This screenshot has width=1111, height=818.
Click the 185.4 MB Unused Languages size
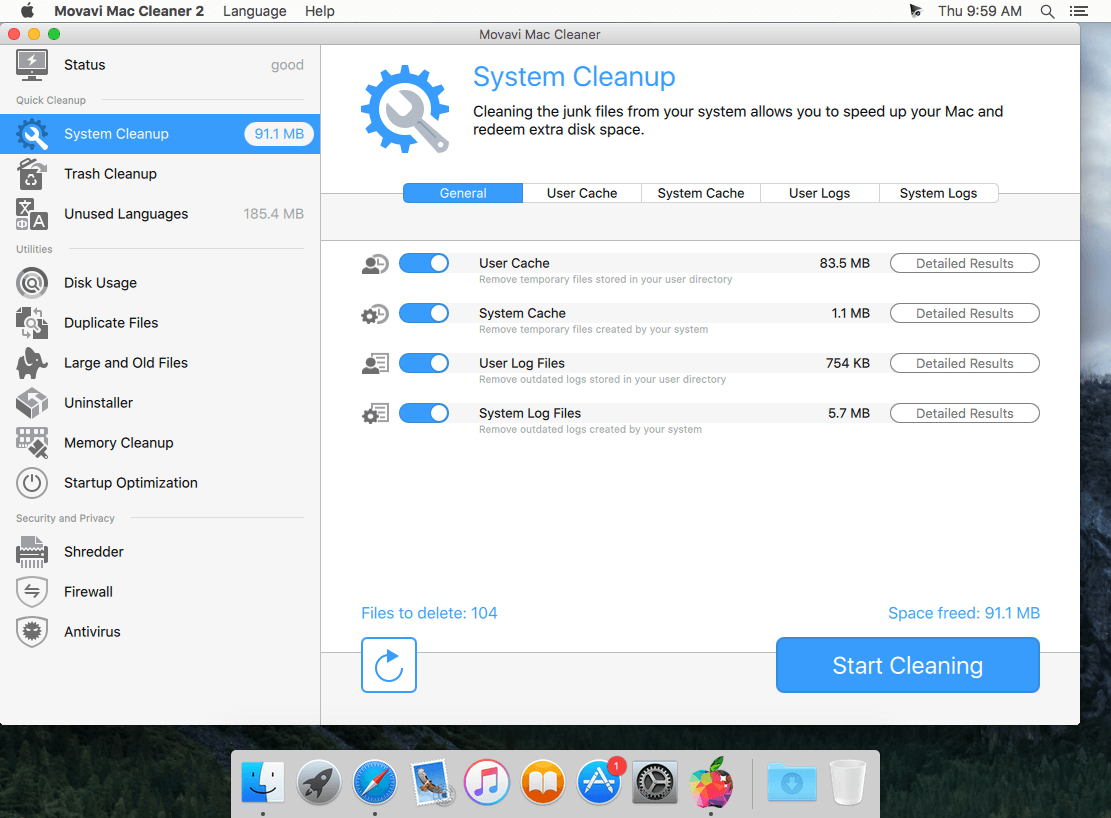[273, 214]
